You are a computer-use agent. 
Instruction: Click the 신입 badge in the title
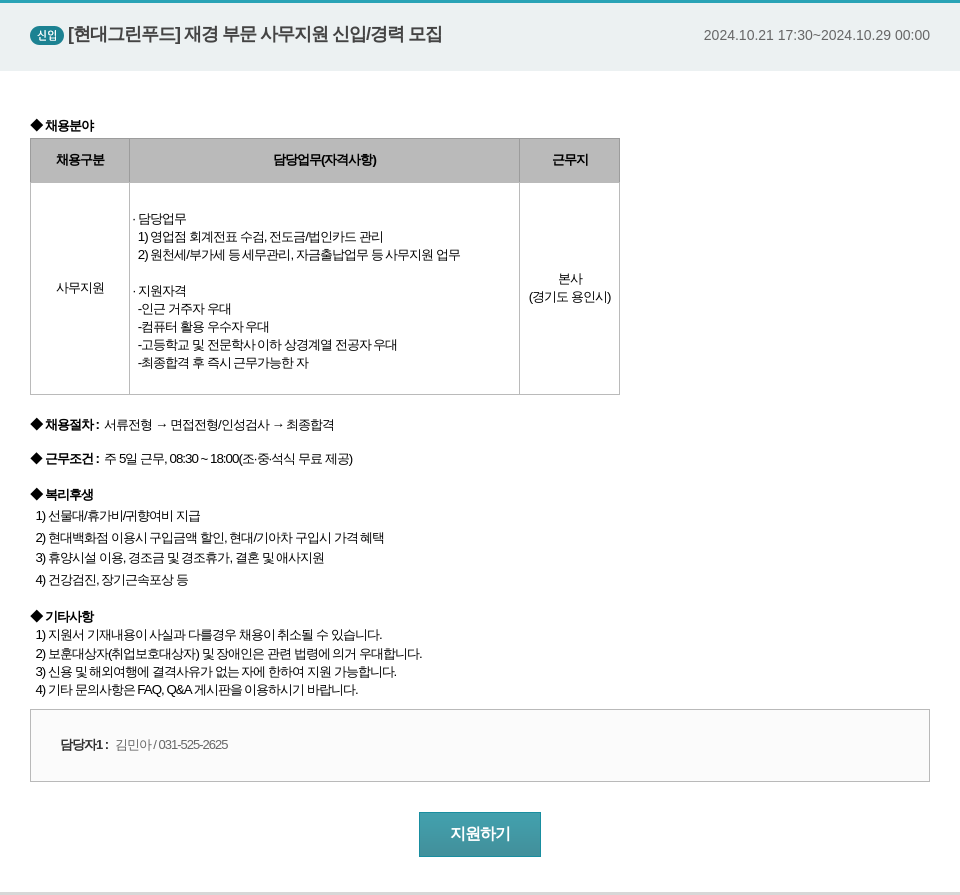click(x=47, y=36)
